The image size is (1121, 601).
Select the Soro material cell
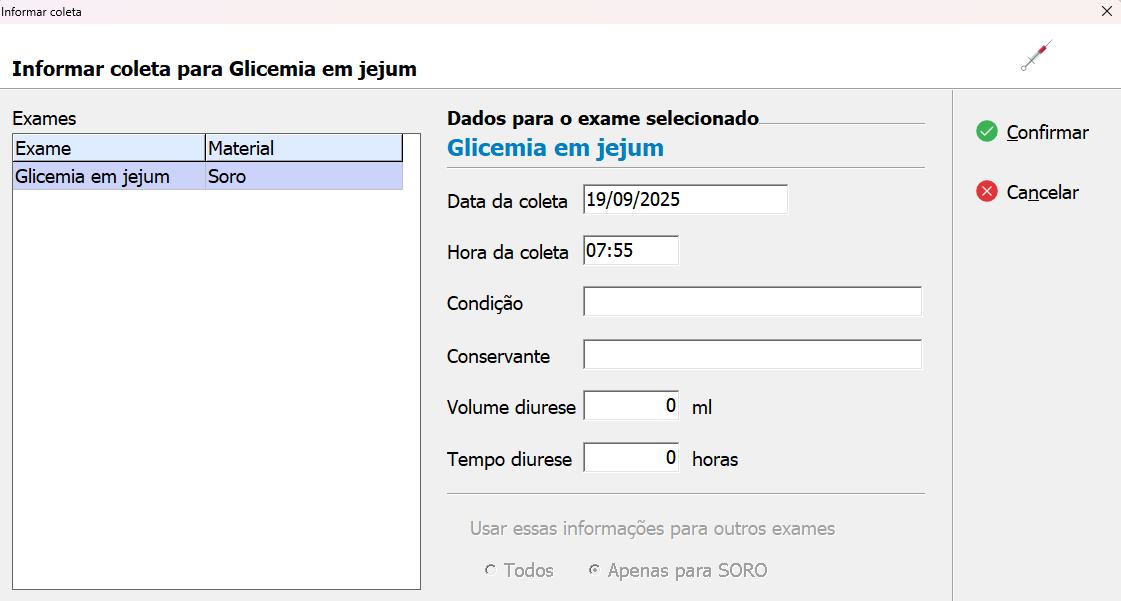coord(304,176)
